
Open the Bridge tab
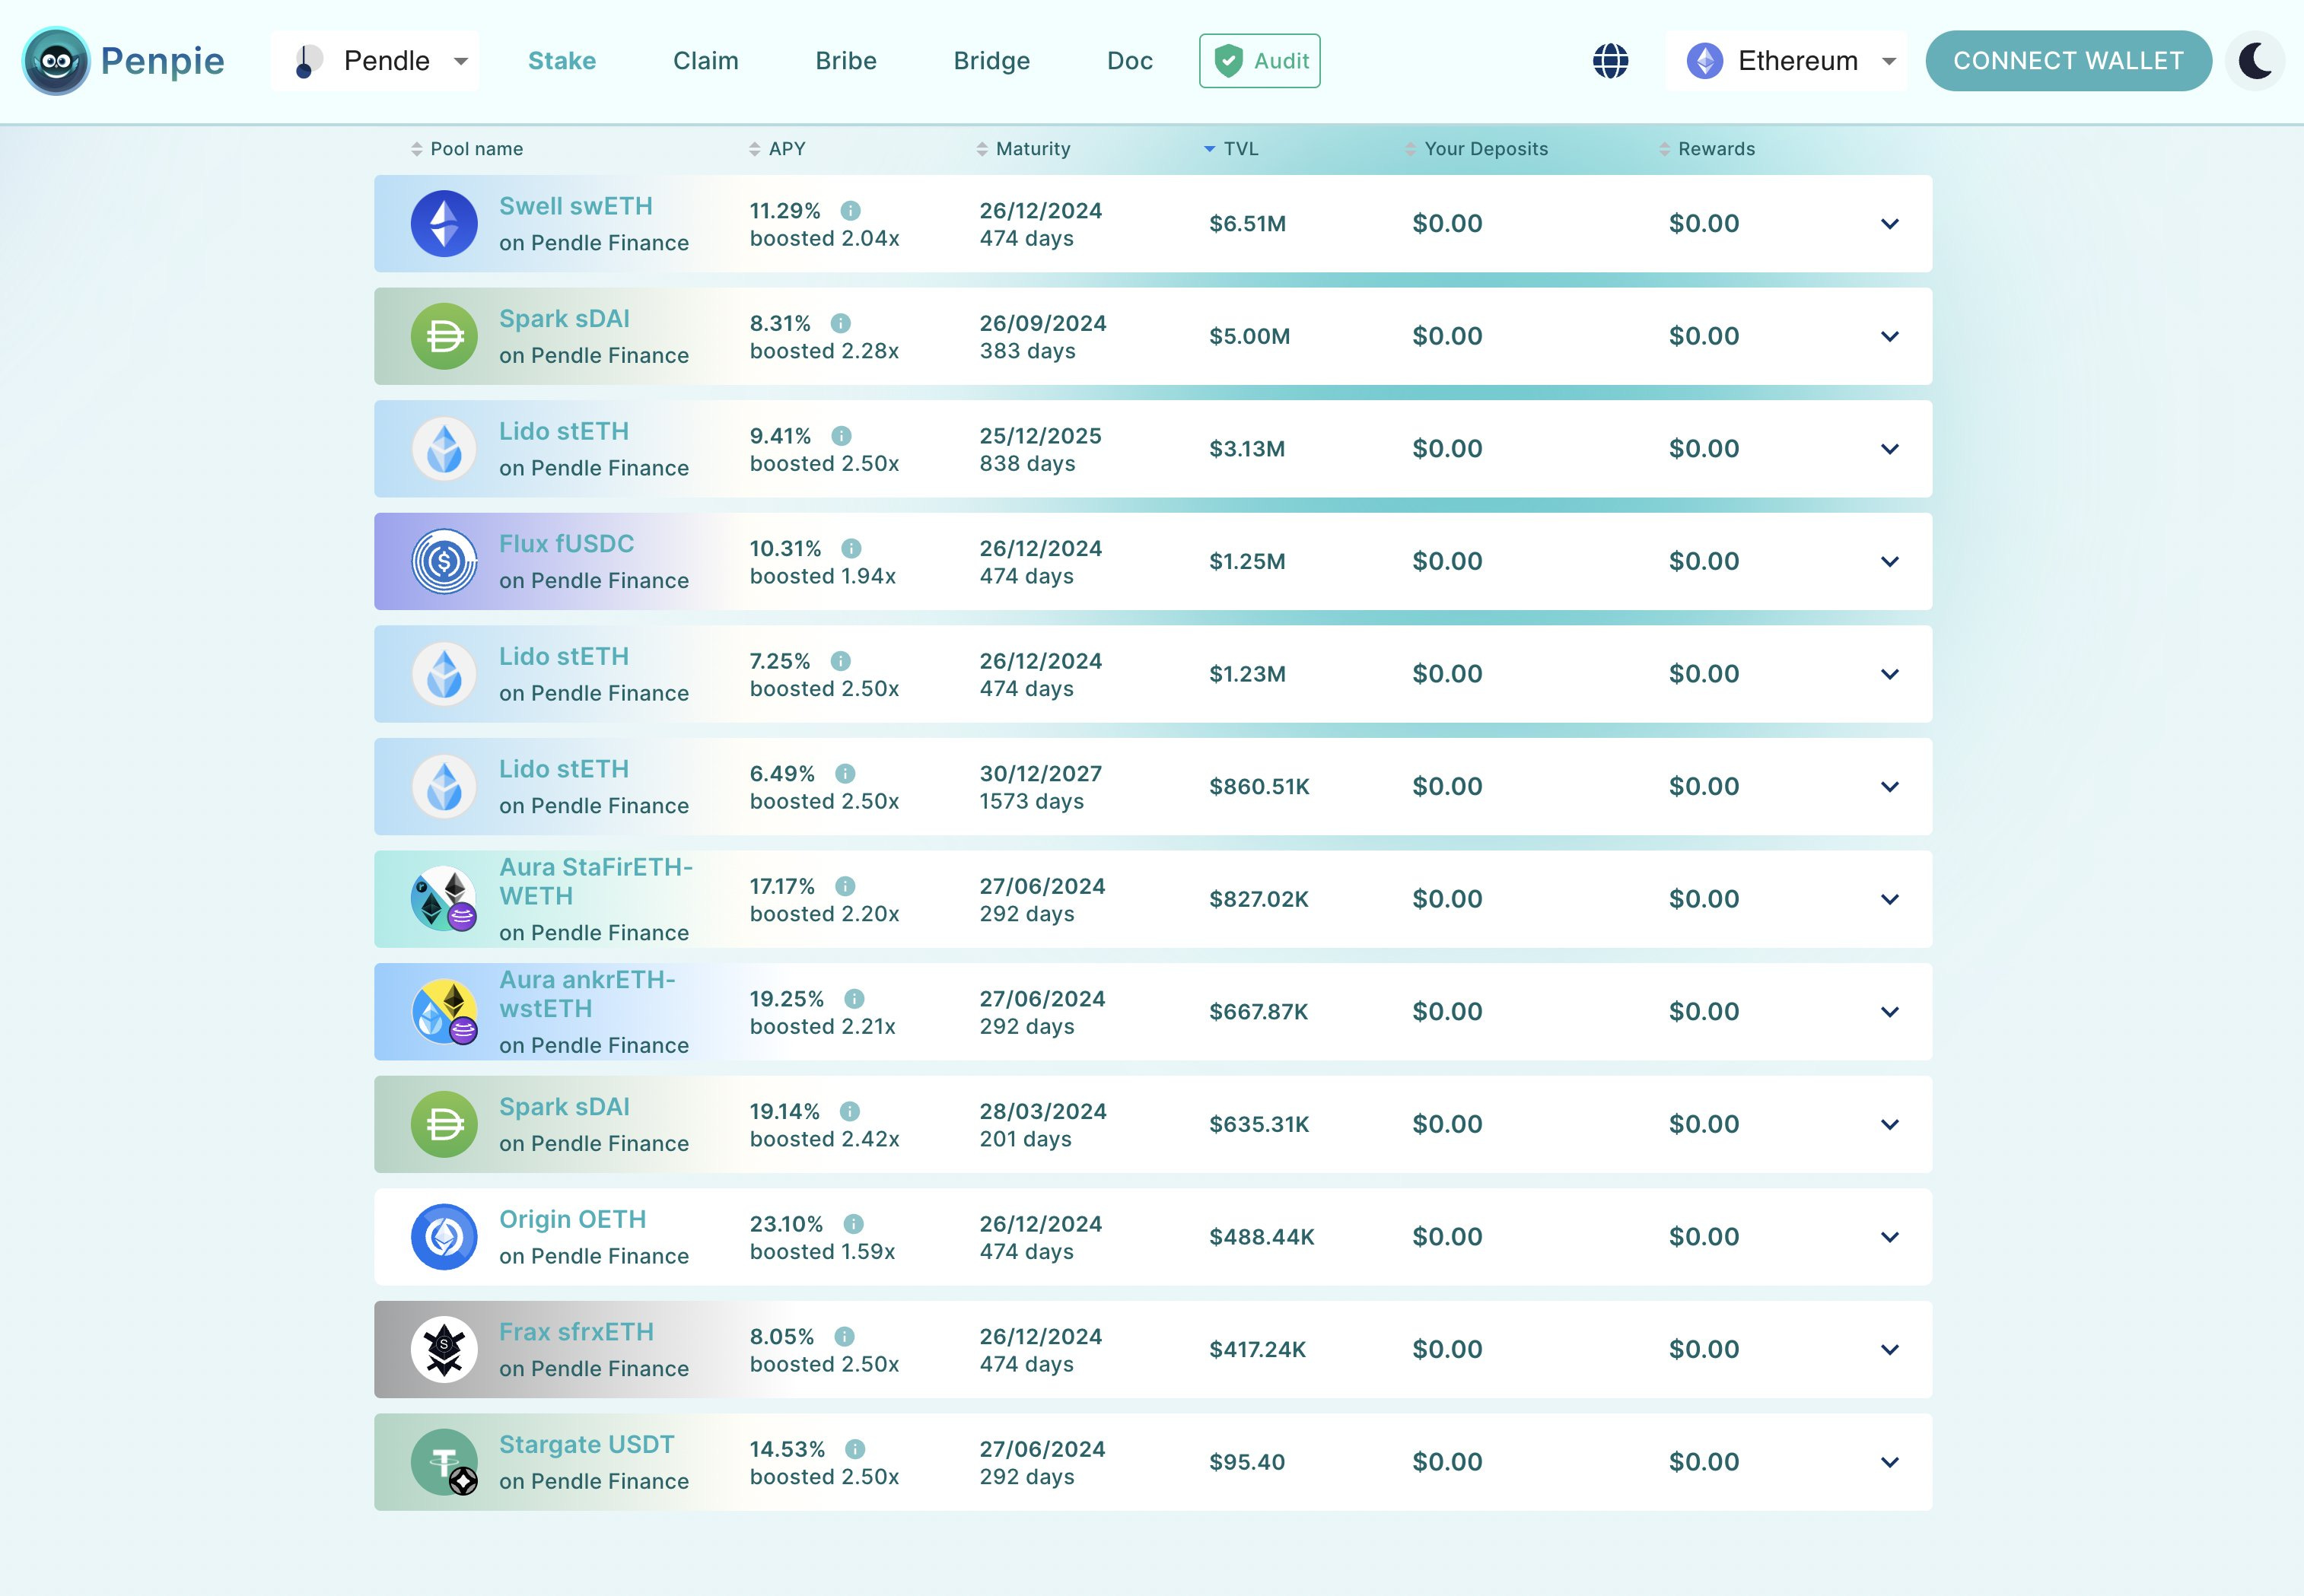(x=992, y=61)
